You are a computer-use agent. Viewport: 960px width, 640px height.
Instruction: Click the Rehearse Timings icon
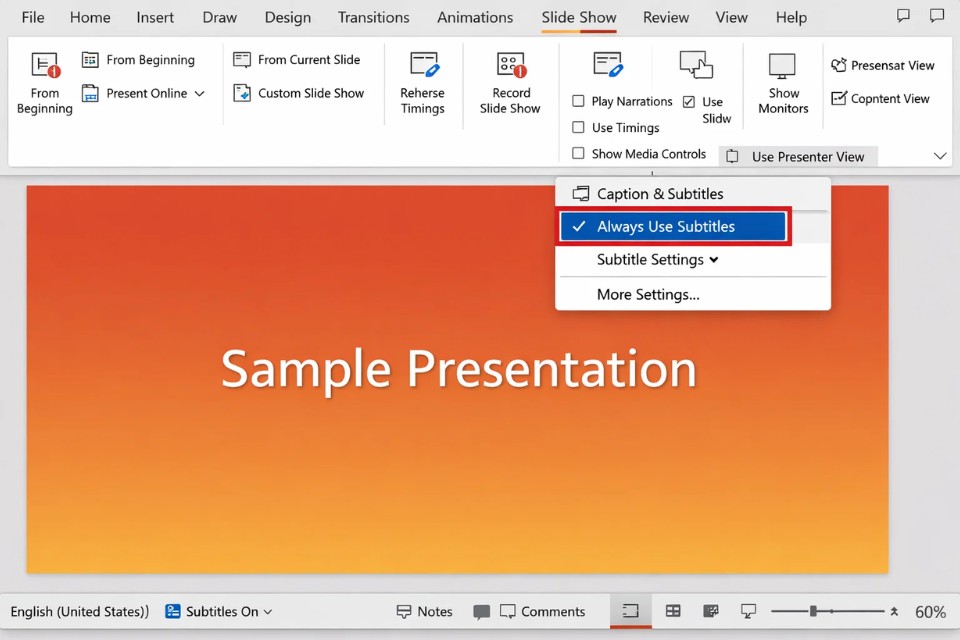coord(423,67)
